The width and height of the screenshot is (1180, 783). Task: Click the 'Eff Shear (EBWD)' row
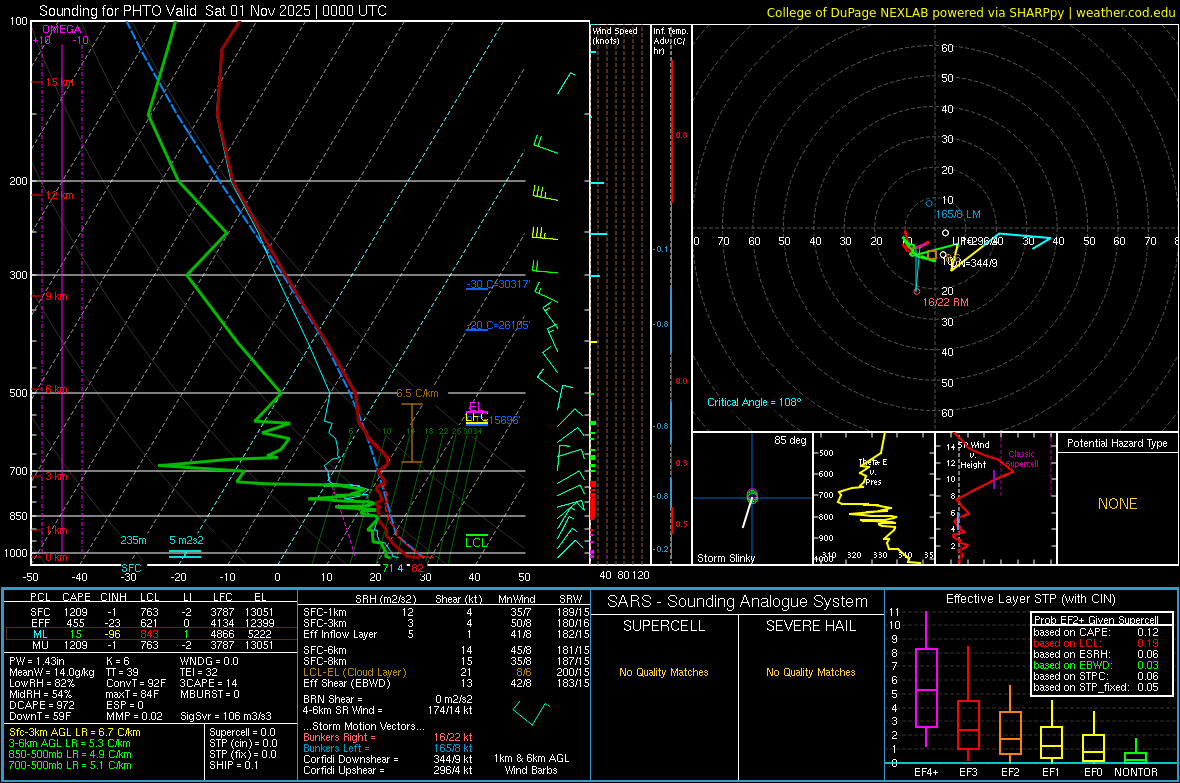click(x=446, y=683)
